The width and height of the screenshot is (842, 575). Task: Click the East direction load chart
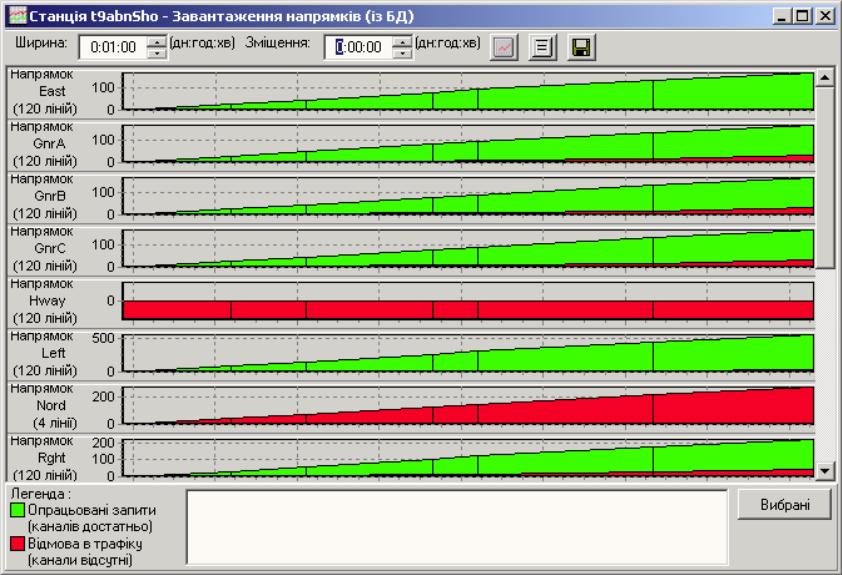point(468,91)
